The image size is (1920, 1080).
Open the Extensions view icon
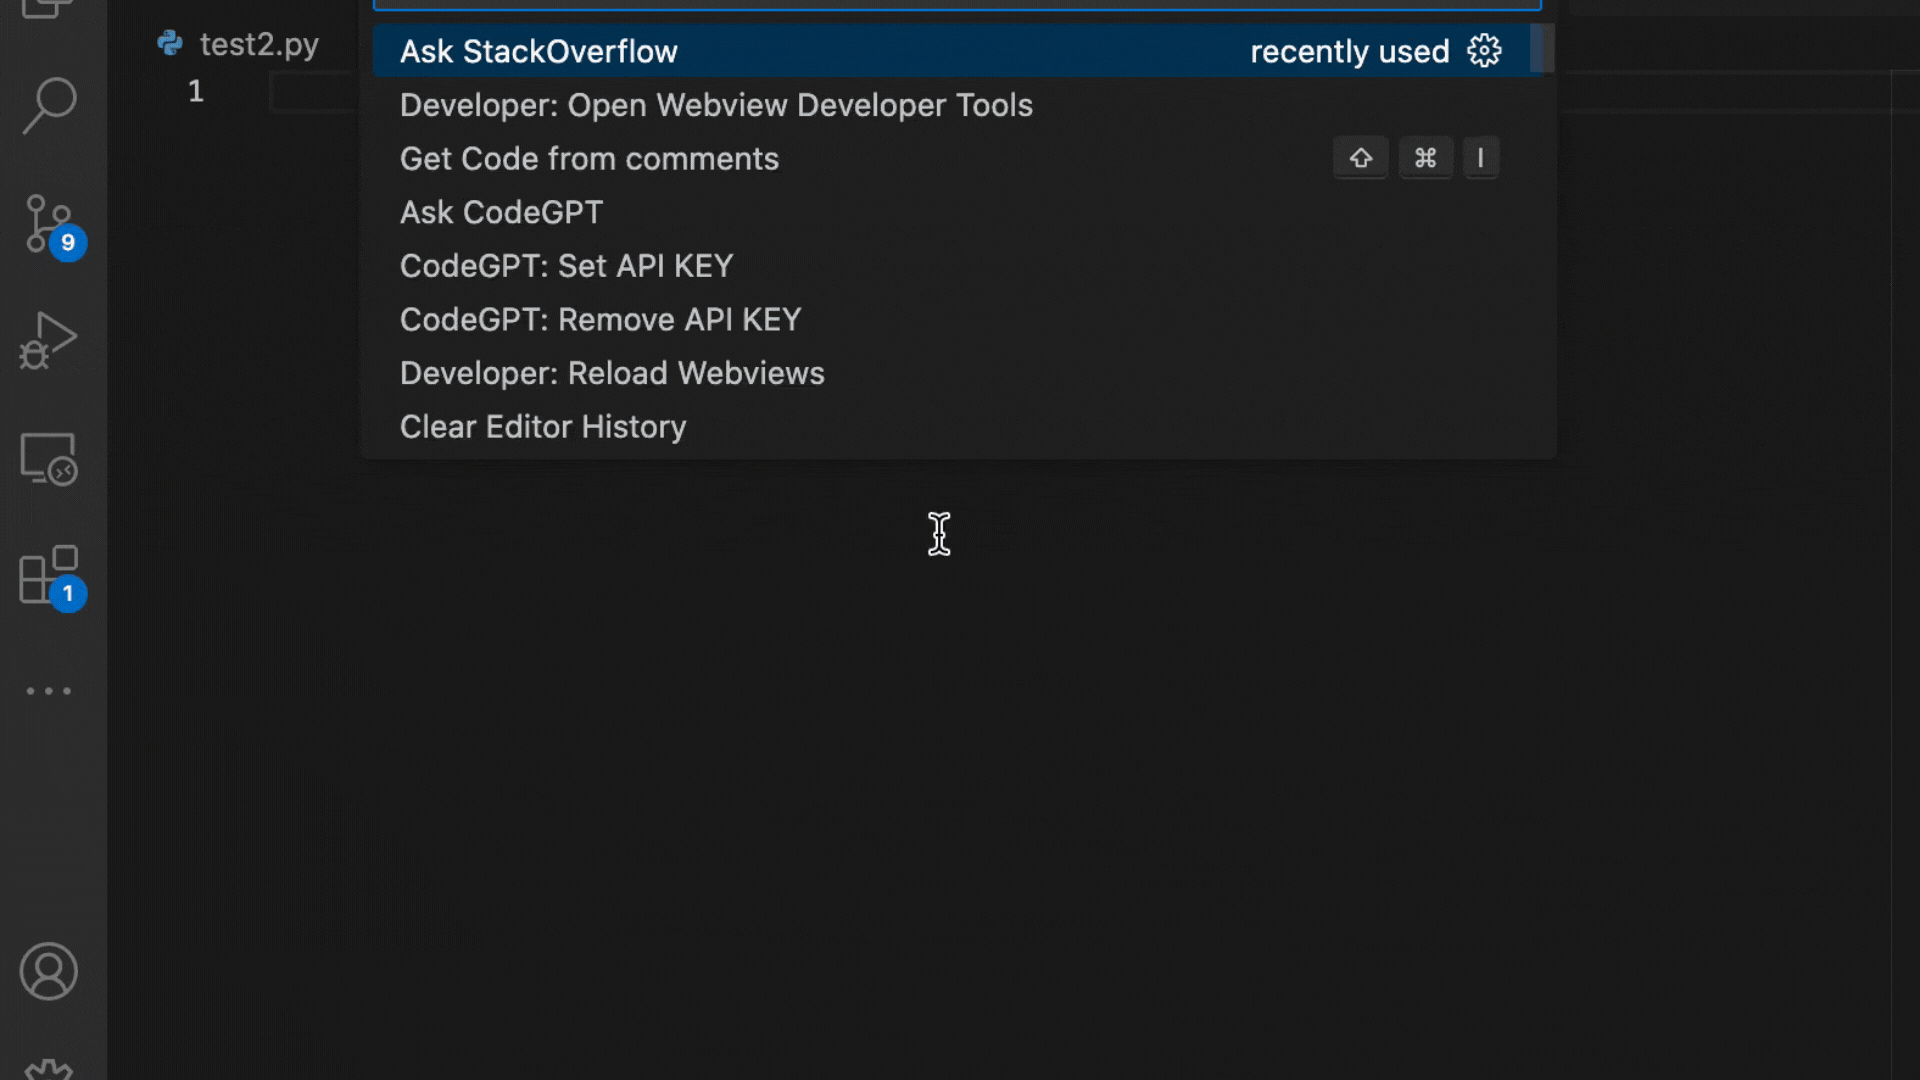49,575
